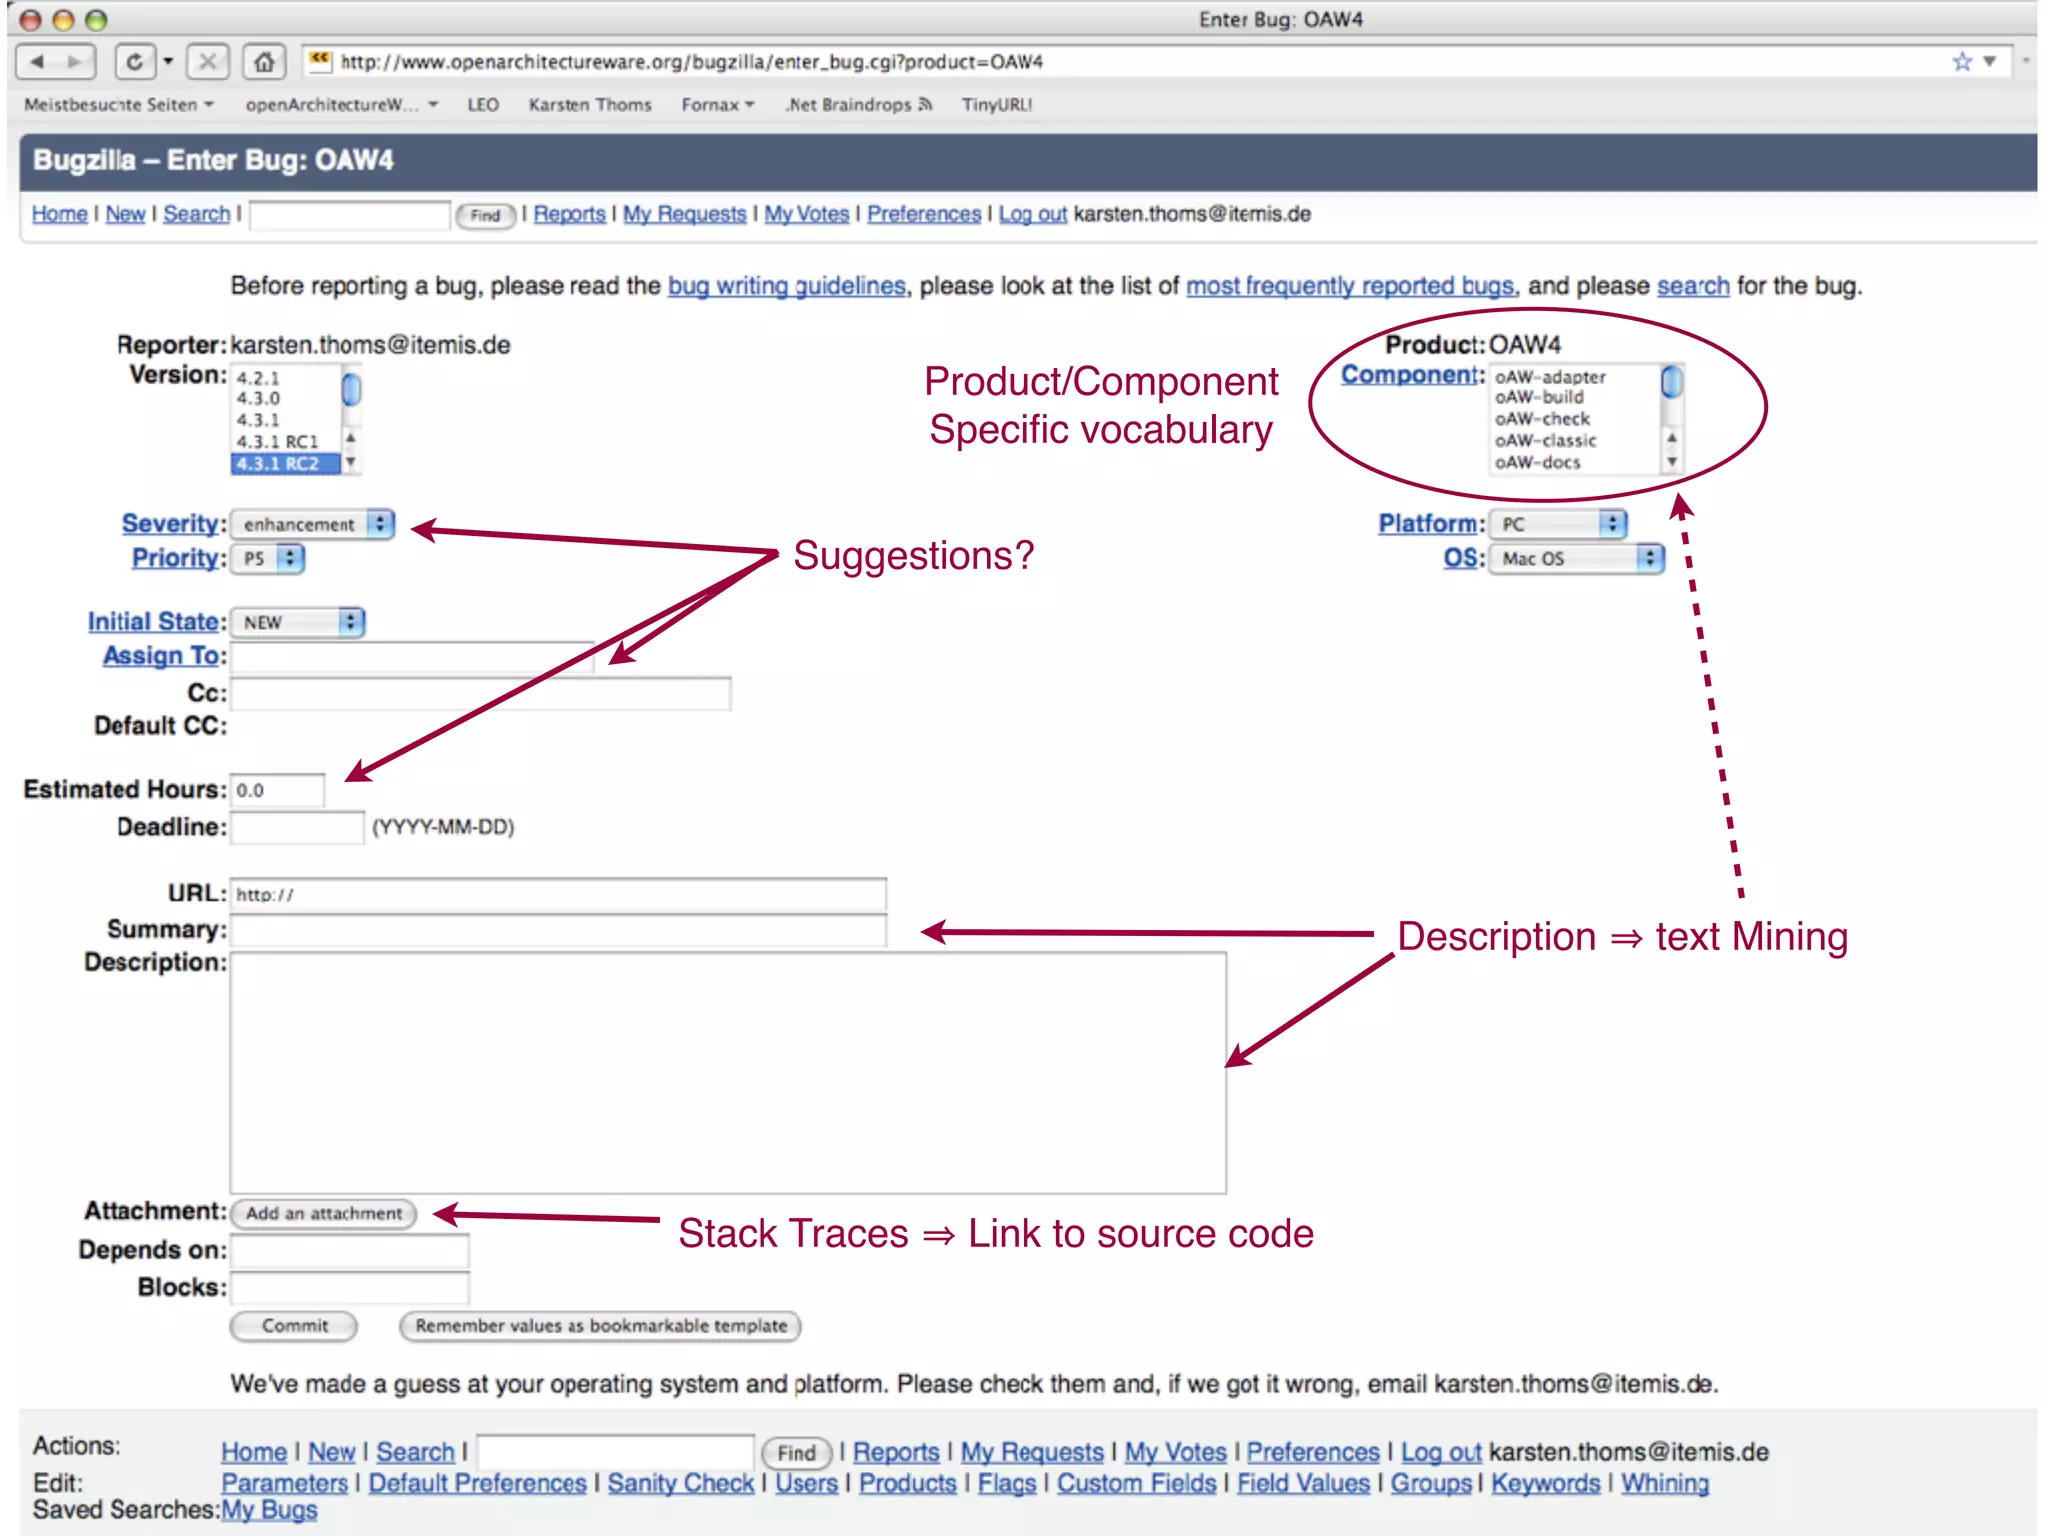Open Preferences from the top navigation
The width and height of the screenshot is (2048, 1536).
click(924, 214)
